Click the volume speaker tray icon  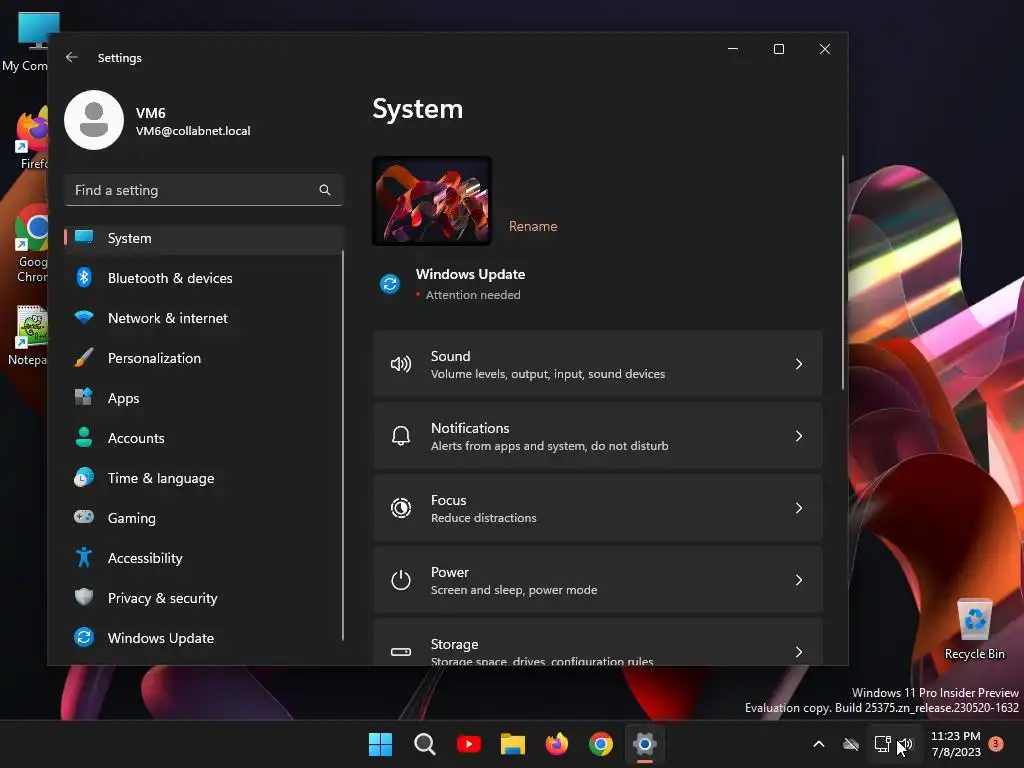pos(905,744)
